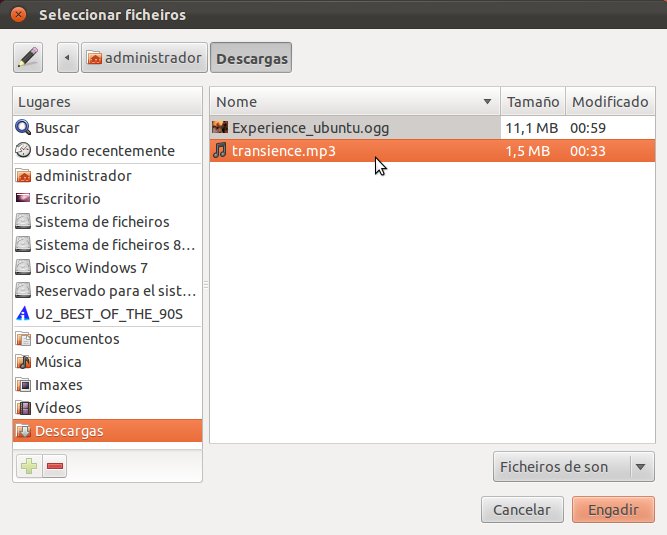
Task: Click the audio CD icon of U2_BEST_OF_THE_90S
Action: point(23,313)
